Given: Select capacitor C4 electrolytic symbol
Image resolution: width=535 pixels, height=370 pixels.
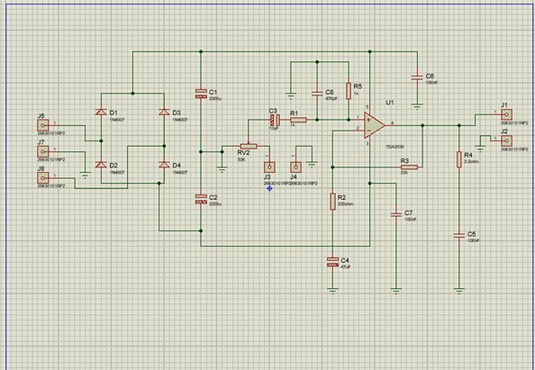Looking at the screenshot, I should coord(333,262).
